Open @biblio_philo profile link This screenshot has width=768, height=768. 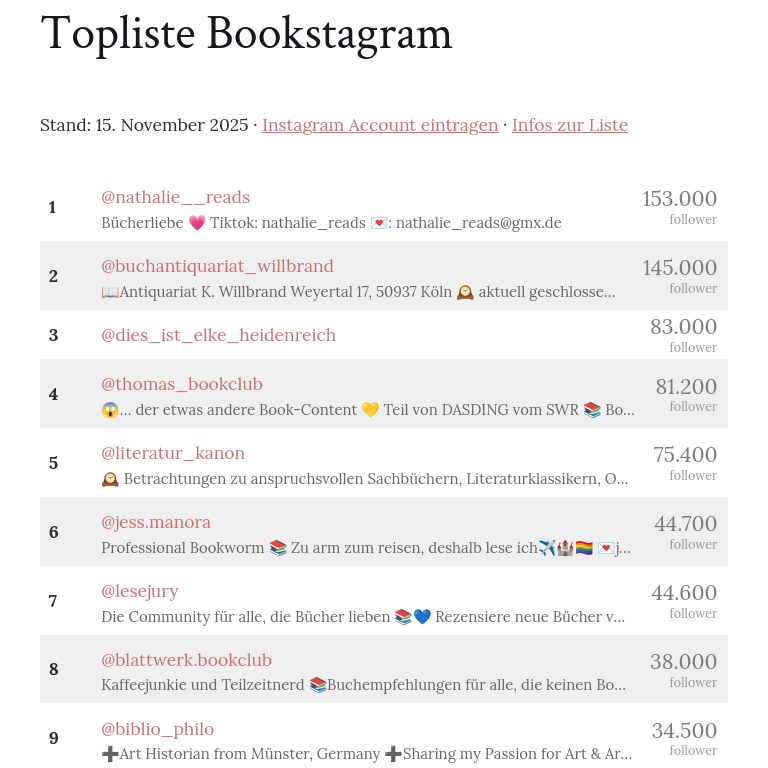[x=157, y=729]
